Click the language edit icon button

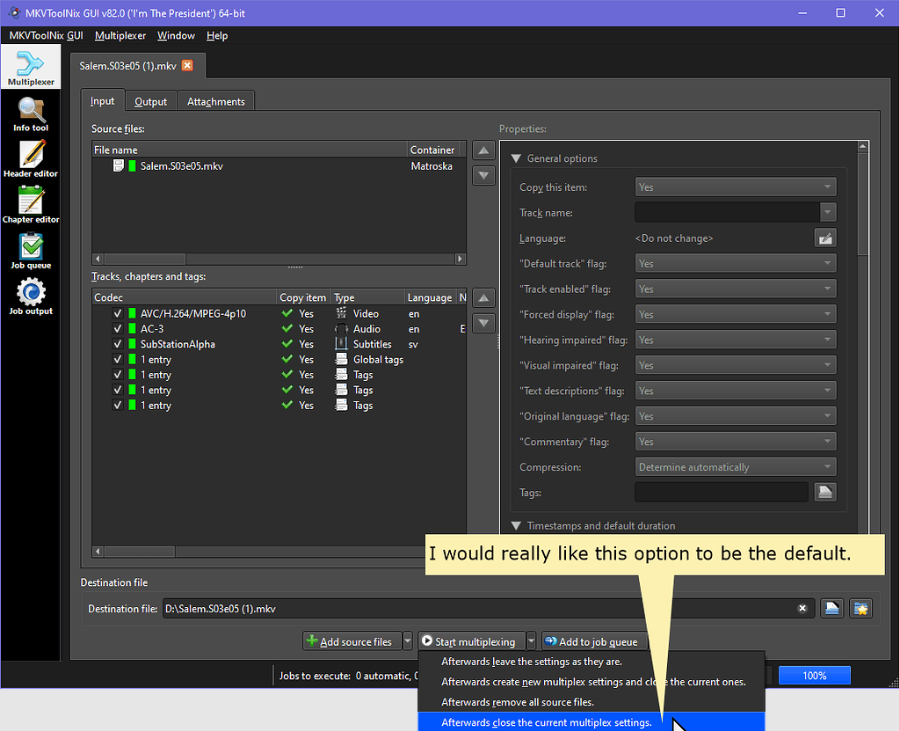824,238
